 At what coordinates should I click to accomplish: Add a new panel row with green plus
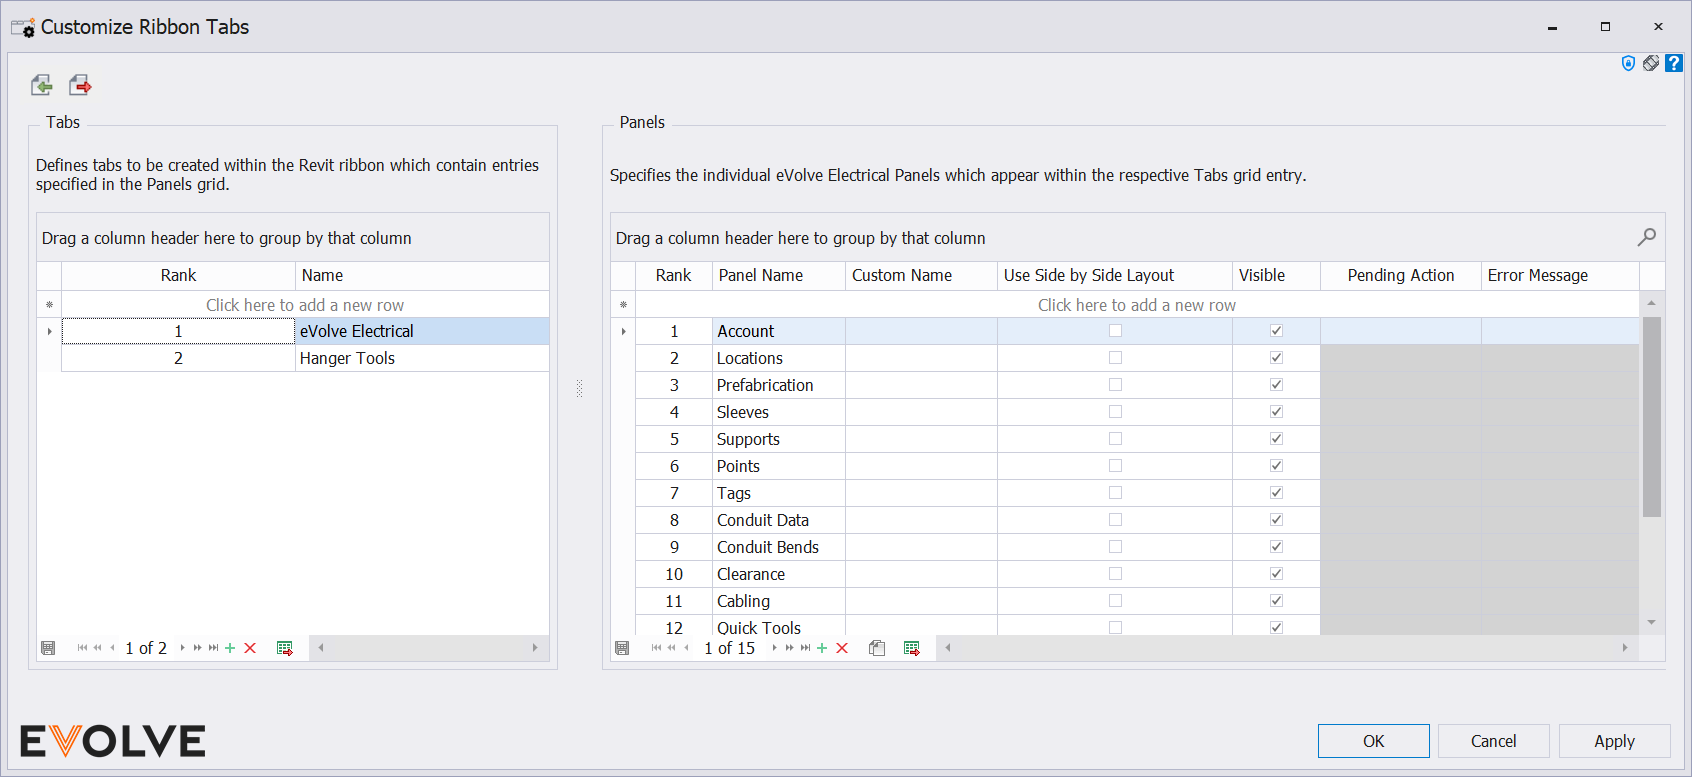[822, 648]
